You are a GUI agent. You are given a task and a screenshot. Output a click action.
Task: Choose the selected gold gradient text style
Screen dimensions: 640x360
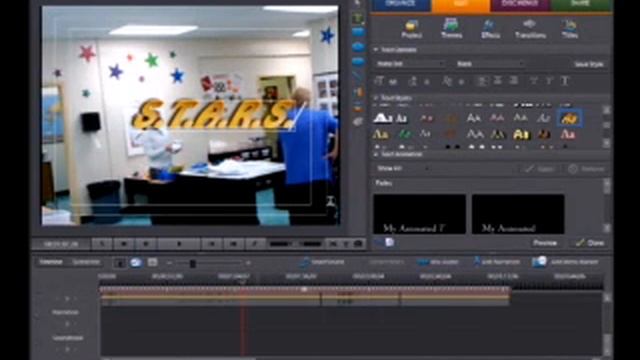tap(569, 118)
